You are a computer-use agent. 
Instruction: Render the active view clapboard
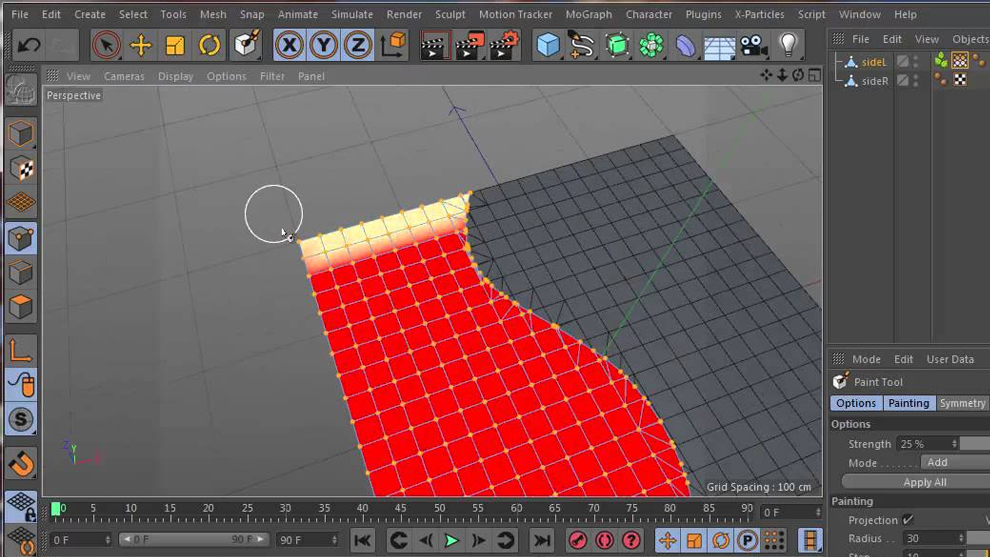(x=434, y=45)
